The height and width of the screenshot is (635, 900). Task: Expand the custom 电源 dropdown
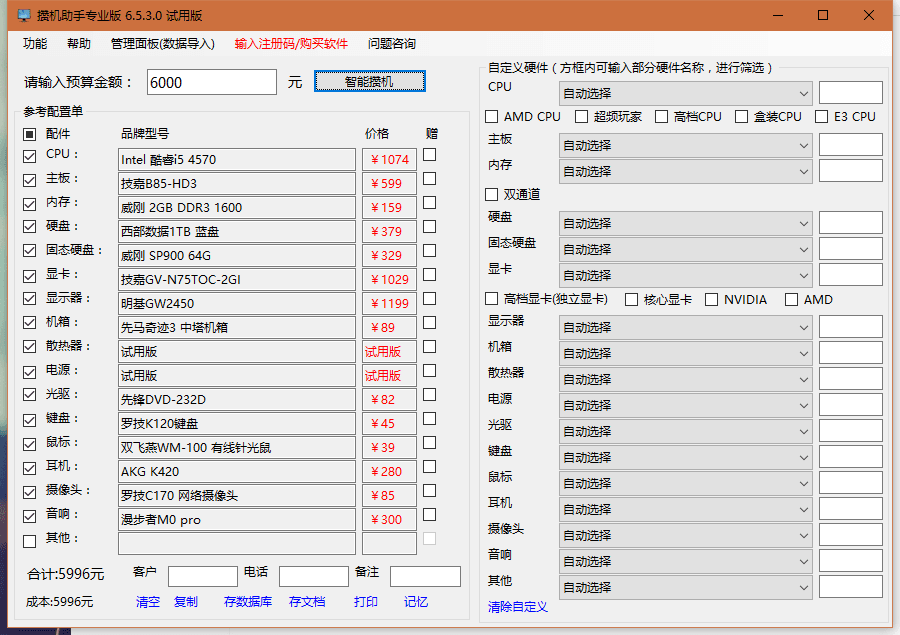[x=686, y=406]
